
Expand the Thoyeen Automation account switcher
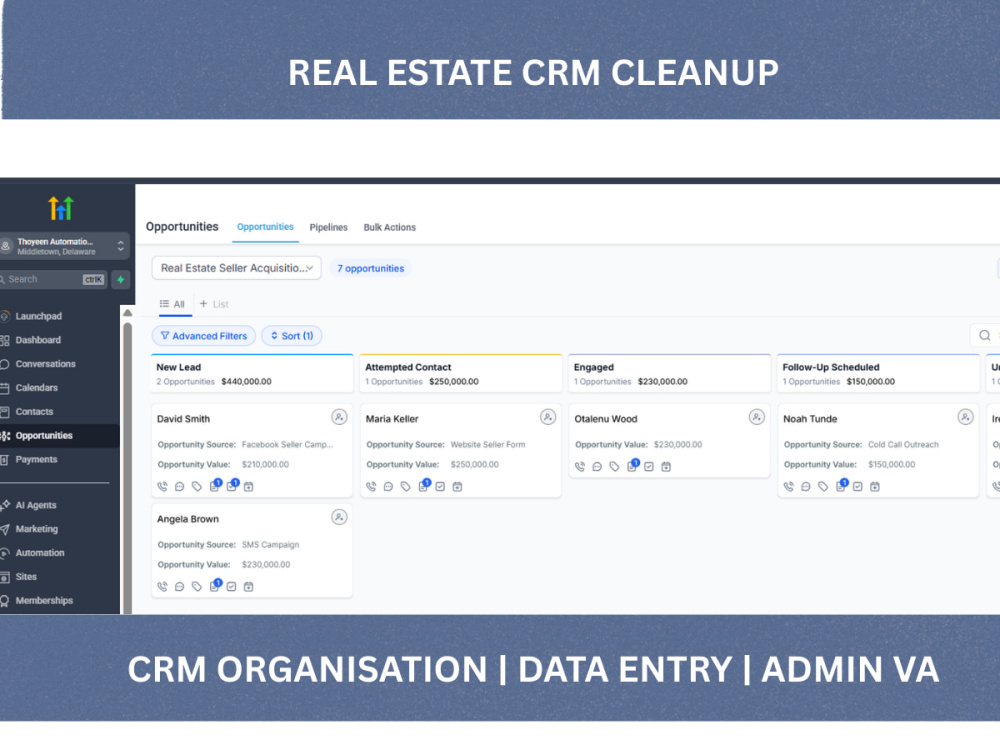click(x=64, y=246)
